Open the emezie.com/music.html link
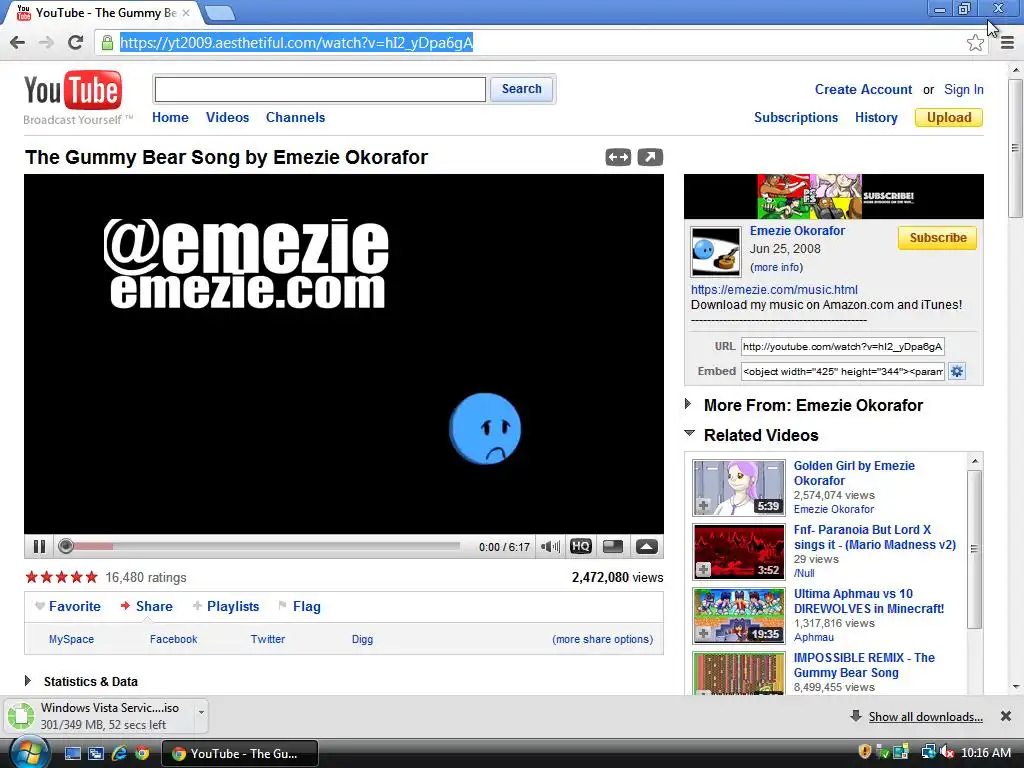 click(775, 289)
